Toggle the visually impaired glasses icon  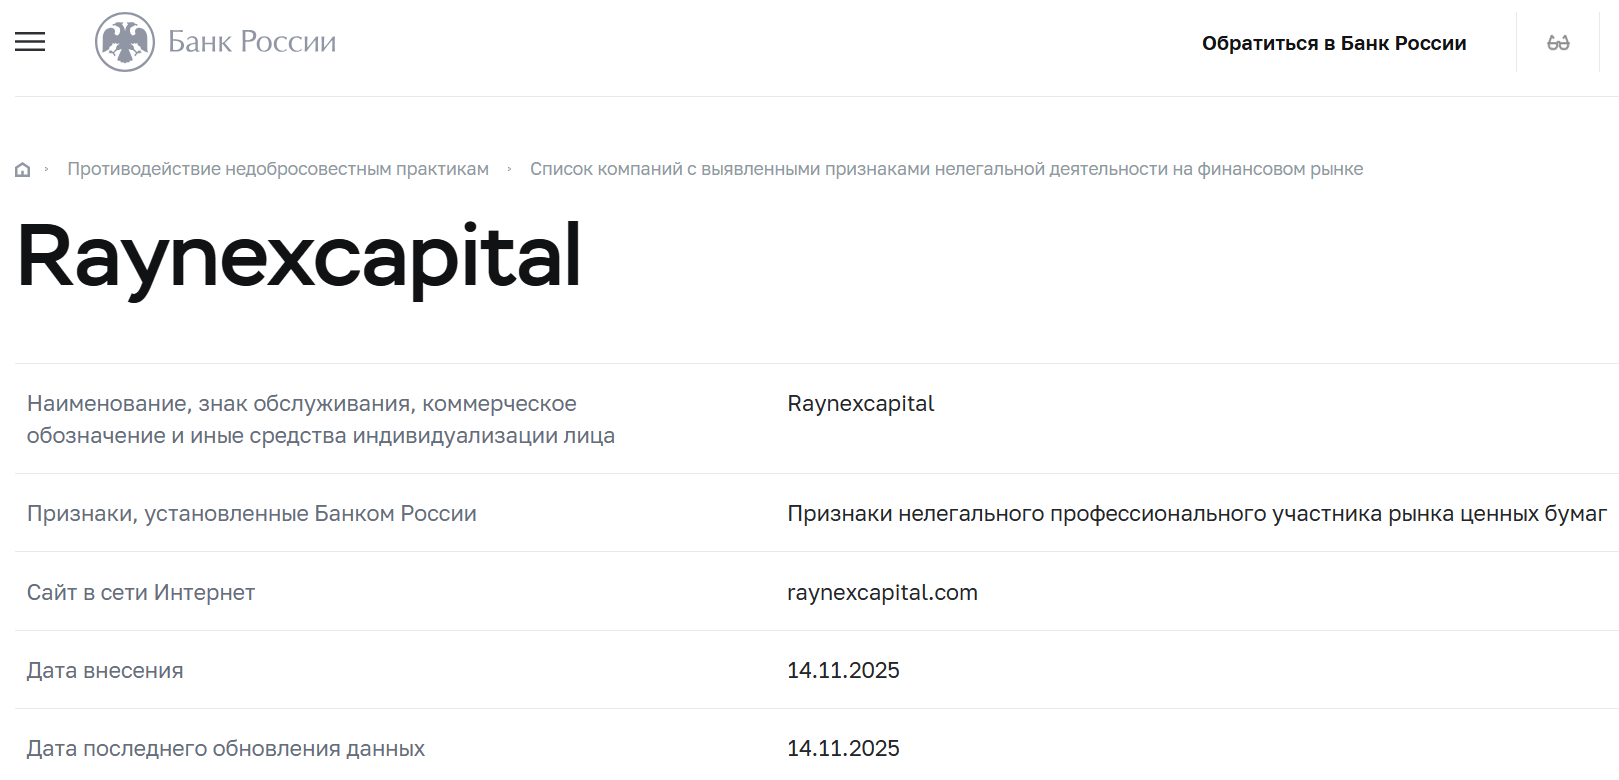click(1558, 43)
